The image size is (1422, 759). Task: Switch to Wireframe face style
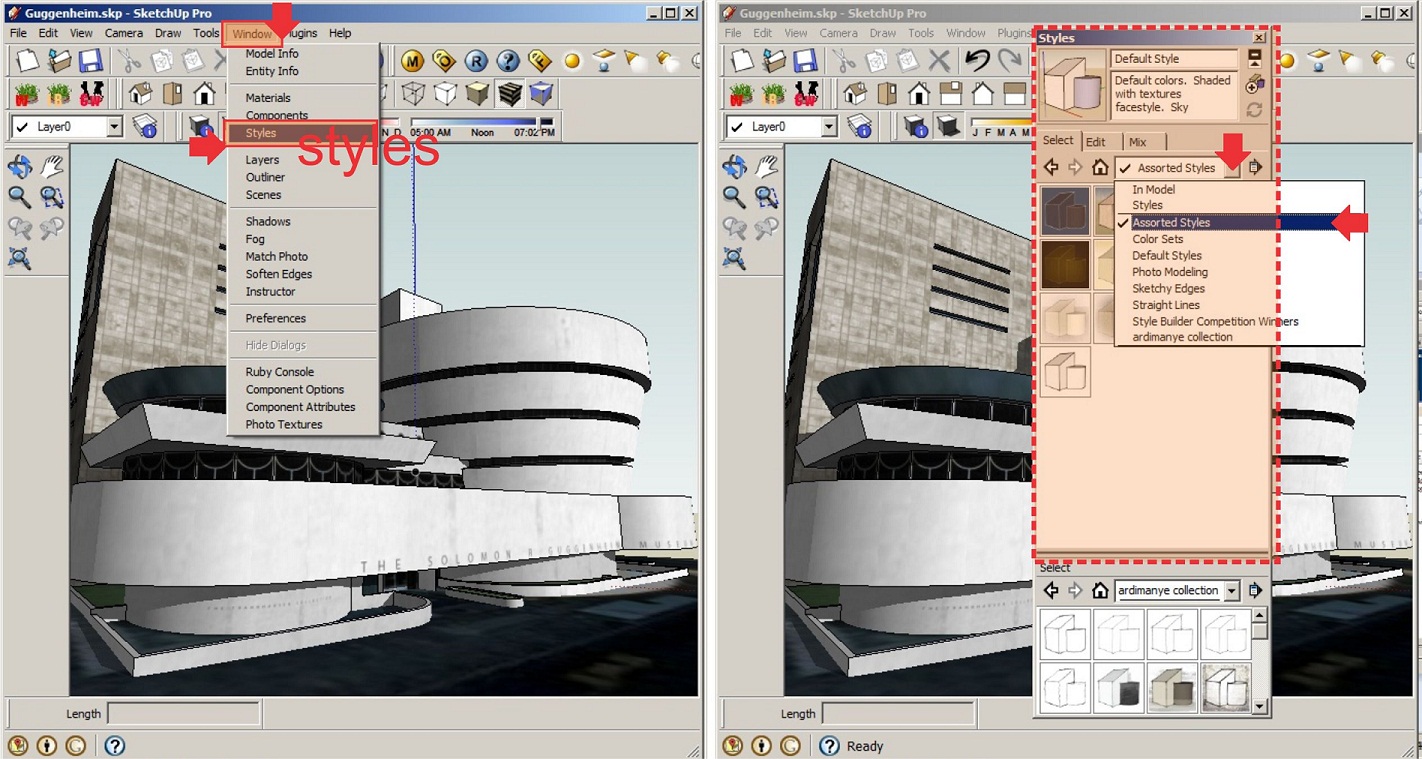pos(413,93)
